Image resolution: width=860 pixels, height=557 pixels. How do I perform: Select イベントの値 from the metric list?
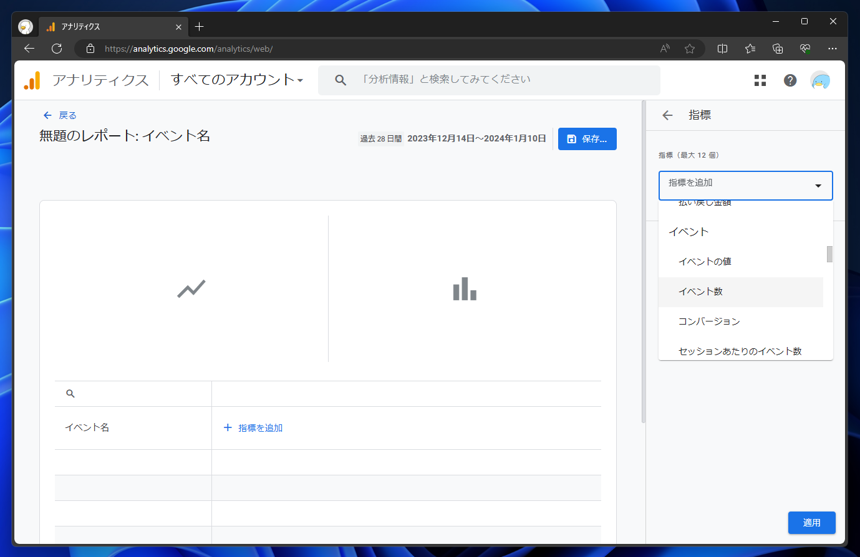[x=740, y=262]
